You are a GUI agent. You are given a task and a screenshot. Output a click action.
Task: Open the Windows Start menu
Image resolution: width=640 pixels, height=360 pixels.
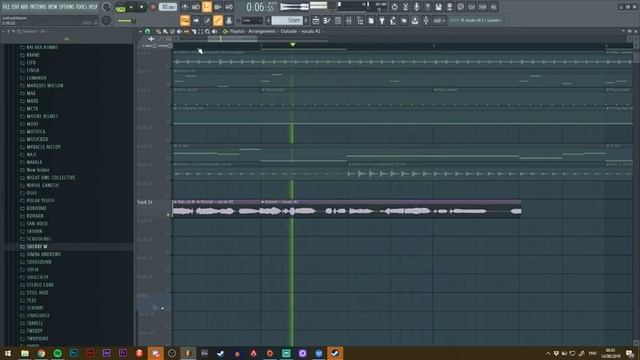point(8,353)
